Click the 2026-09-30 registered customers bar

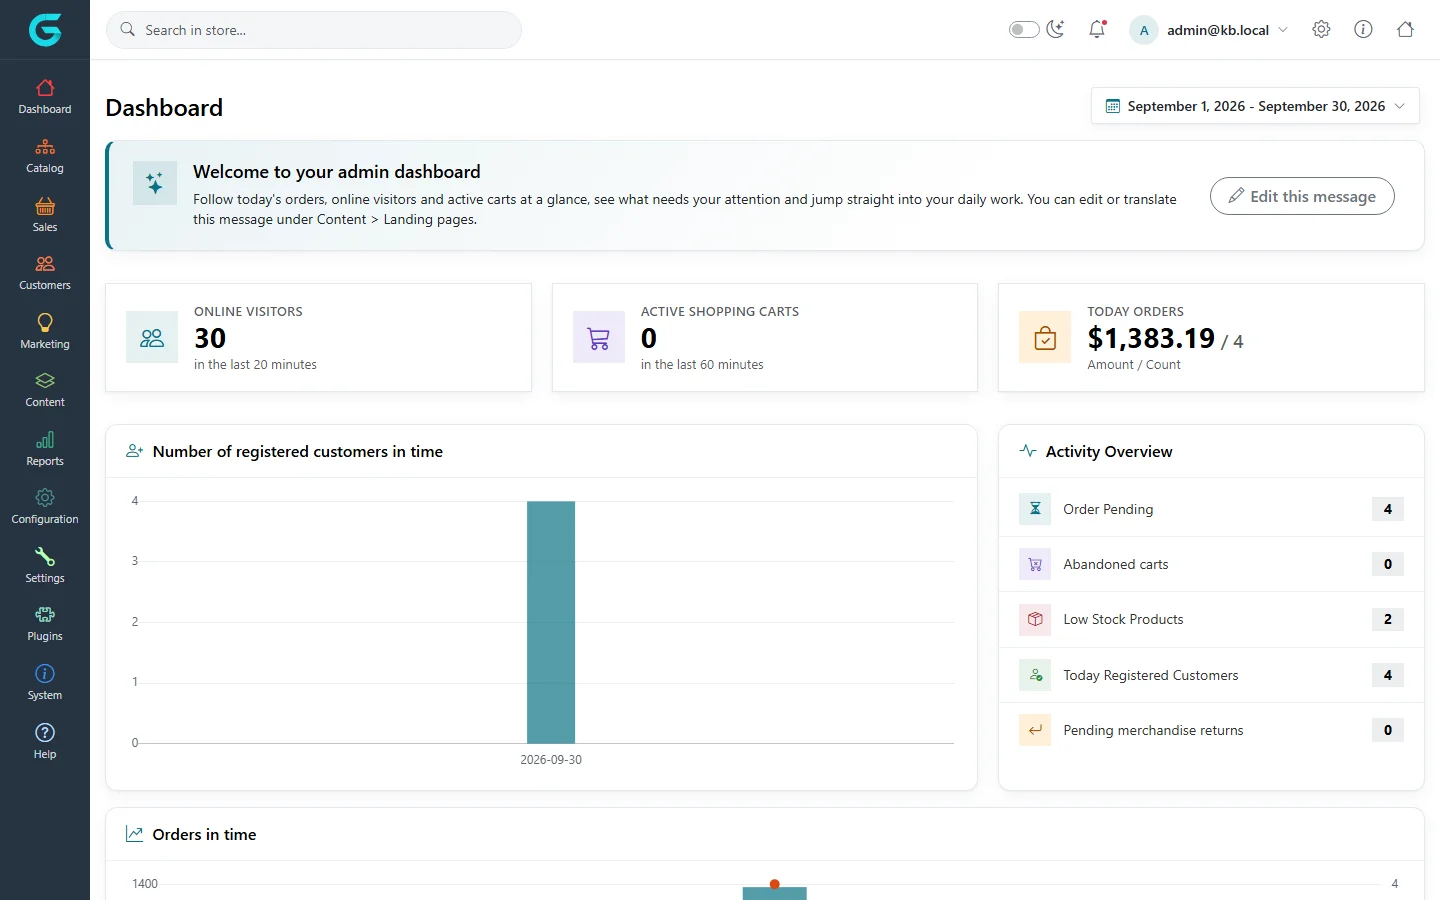tap(551, 622)
